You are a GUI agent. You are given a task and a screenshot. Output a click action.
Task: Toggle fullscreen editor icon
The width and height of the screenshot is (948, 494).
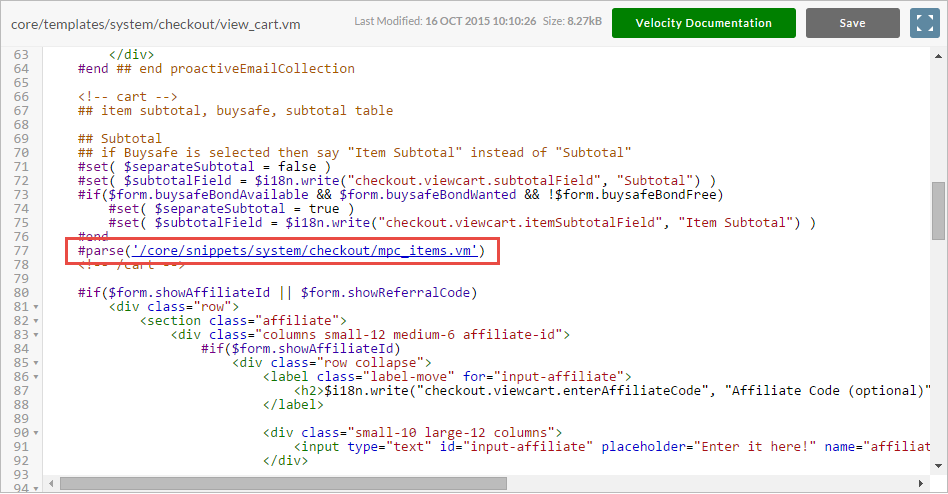click(924, 23)
